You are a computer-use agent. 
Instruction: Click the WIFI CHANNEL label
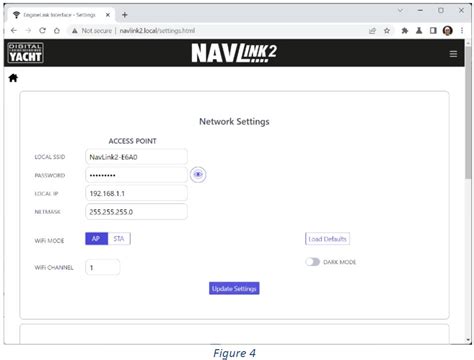(x=54, y=267)
